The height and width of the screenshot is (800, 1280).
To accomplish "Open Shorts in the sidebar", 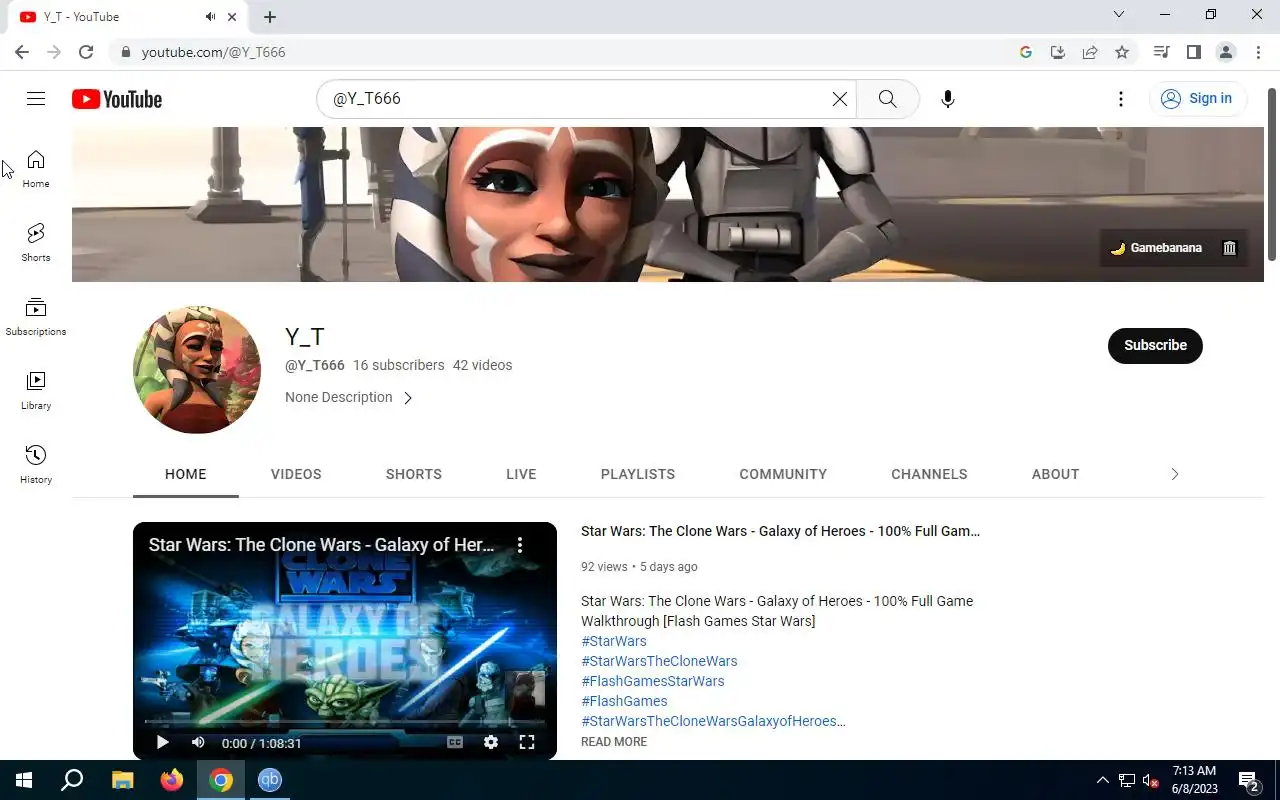I will point(36,243).
